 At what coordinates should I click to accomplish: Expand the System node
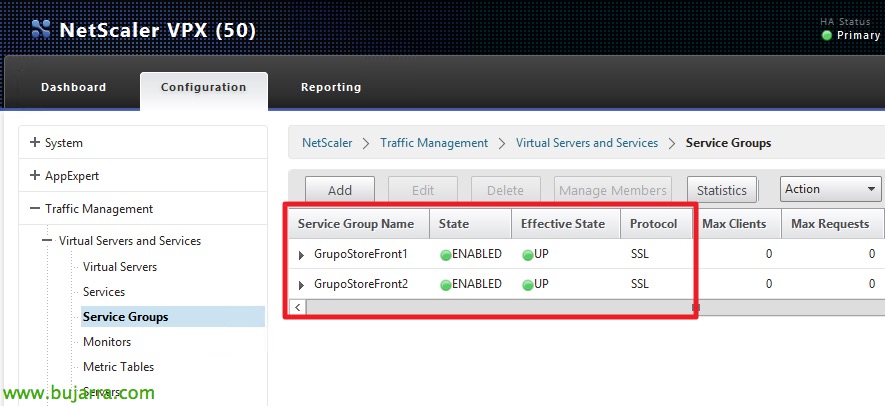[x=35, y=143]
